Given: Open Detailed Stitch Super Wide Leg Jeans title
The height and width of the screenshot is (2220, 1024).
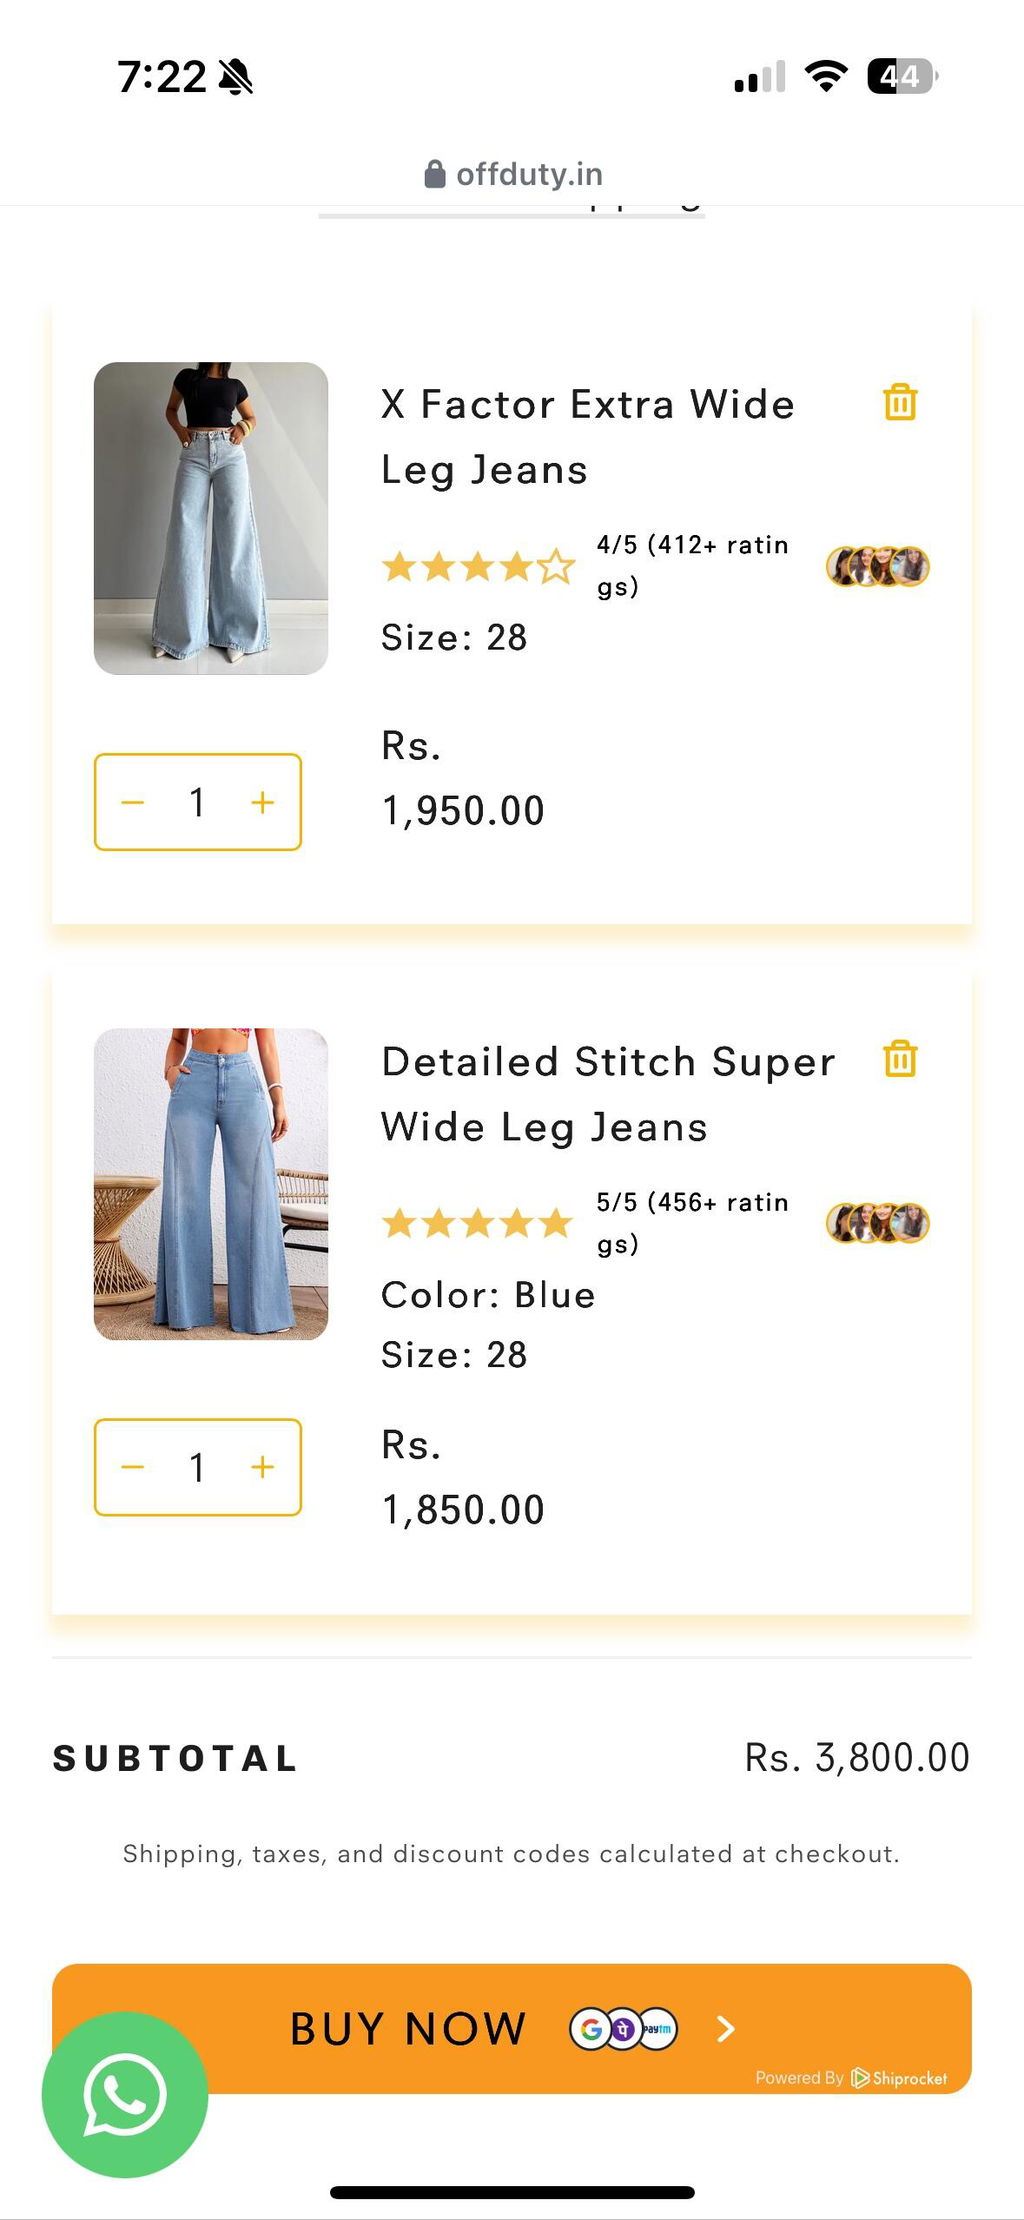Looking at the screenshot, I should click(x=608, y=1094).
